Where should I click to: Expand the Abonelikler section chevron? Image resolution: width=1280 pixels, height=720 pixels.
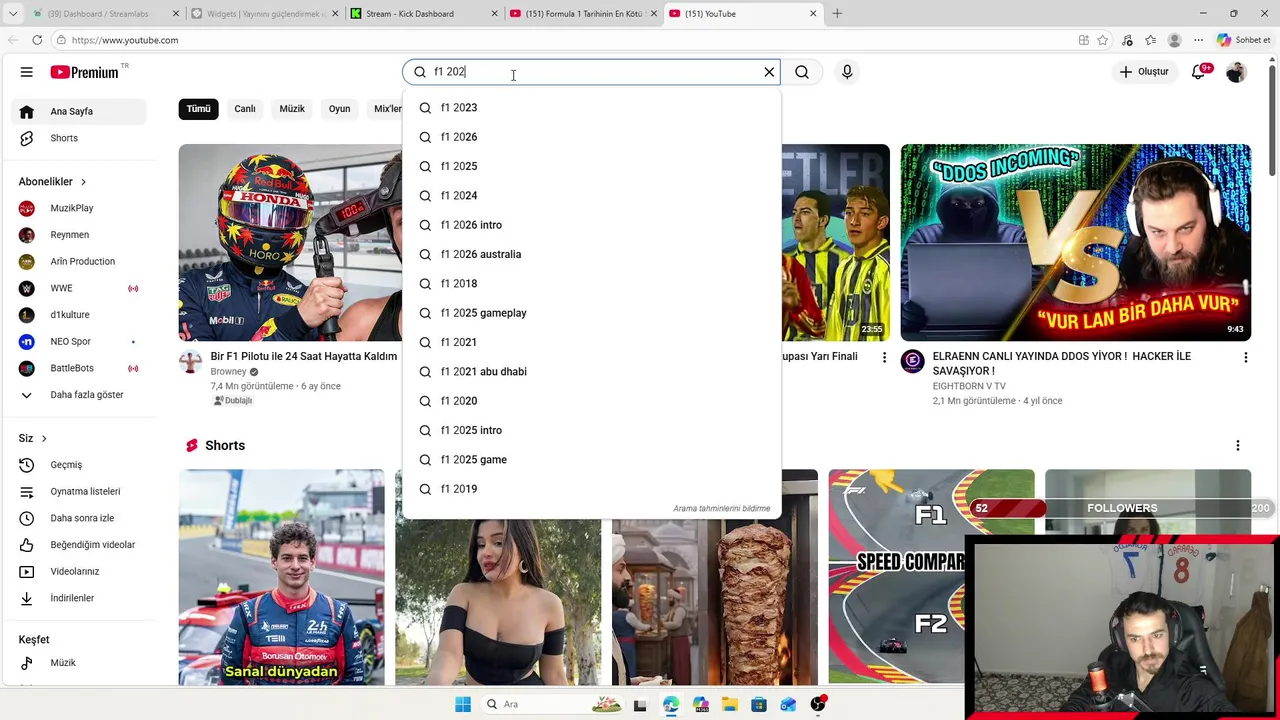(83, 182)
